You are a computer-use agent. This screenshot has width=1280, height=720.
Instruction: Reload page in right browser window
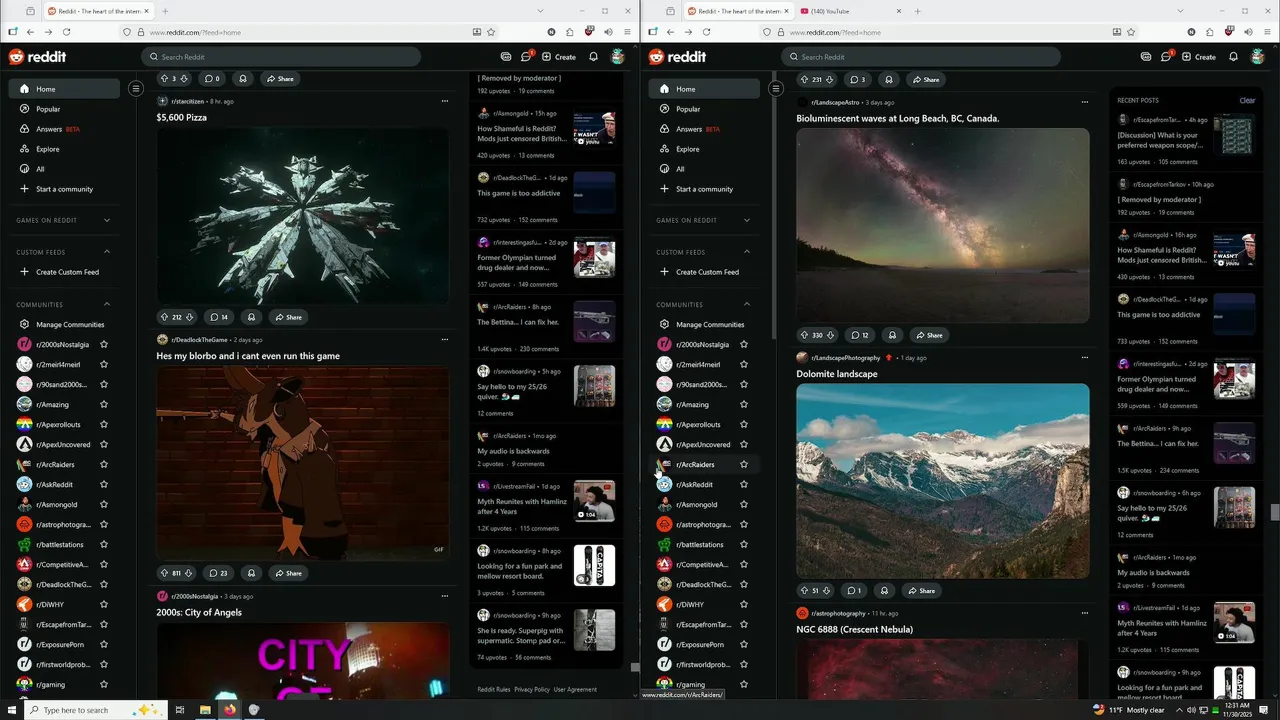pos(706,32)
